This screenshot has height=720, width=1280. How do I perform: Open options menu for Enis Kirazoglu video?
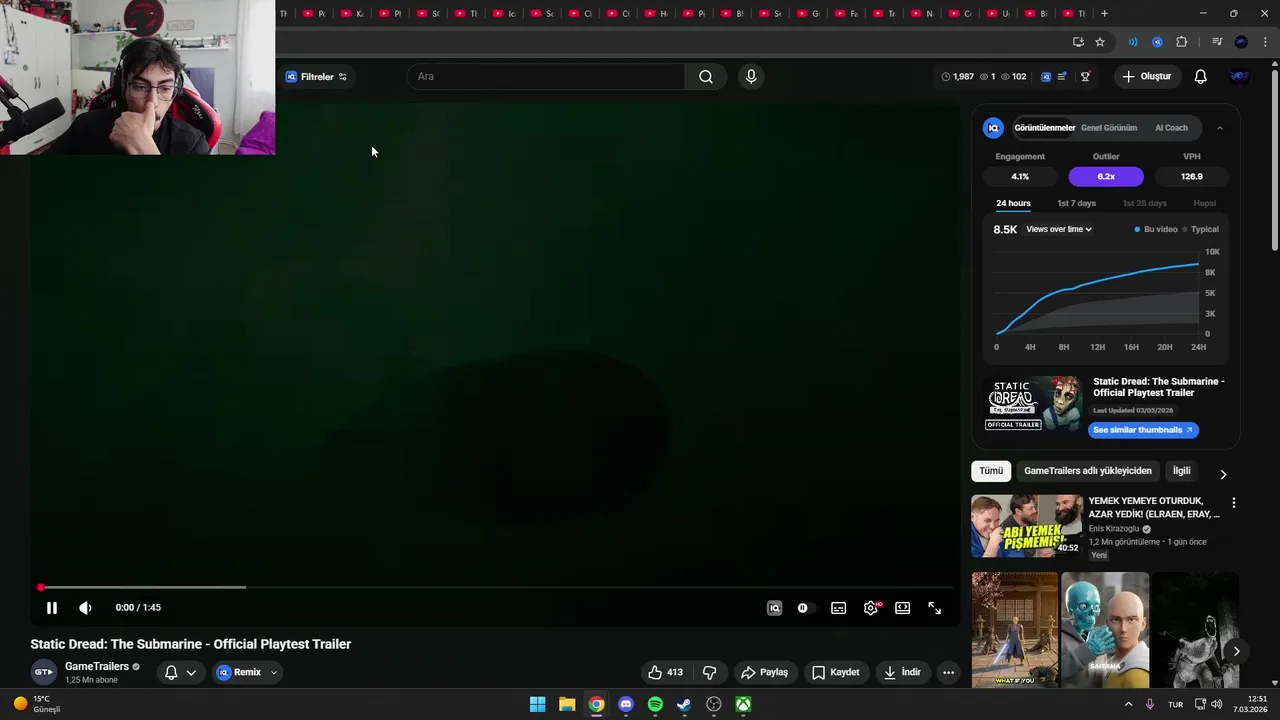pyautogui.click(x=1233, y=503)
